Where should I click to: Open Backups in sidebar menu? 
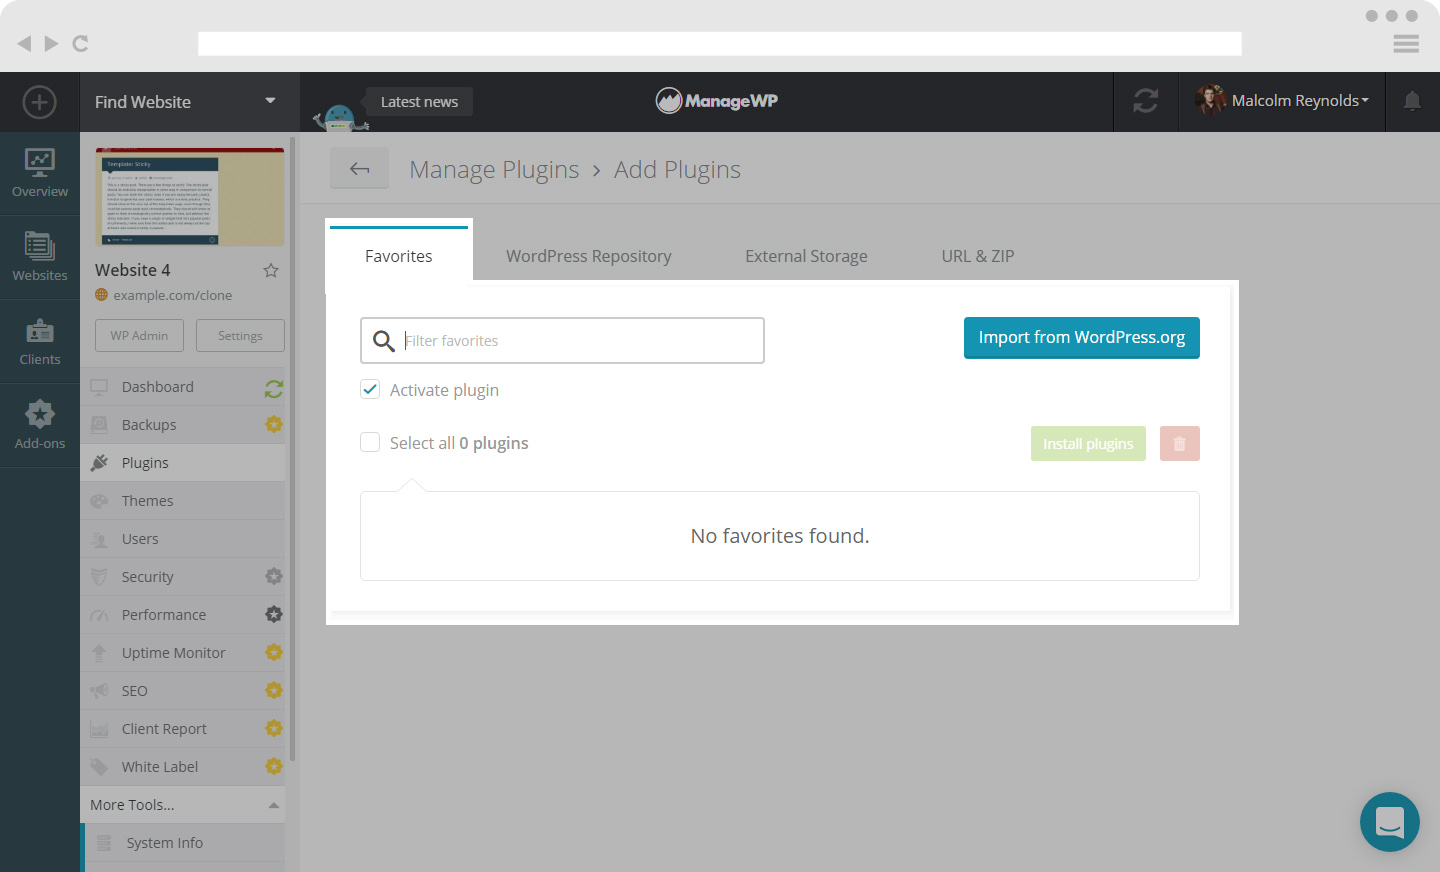tap(183, 425)
